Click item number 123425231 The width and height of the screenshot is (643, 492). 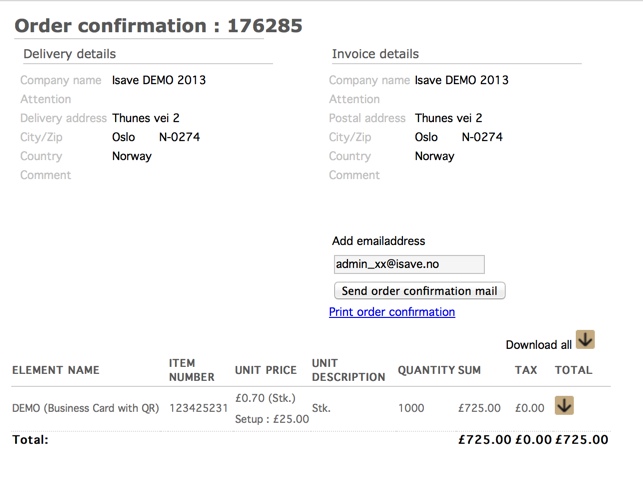198,408
